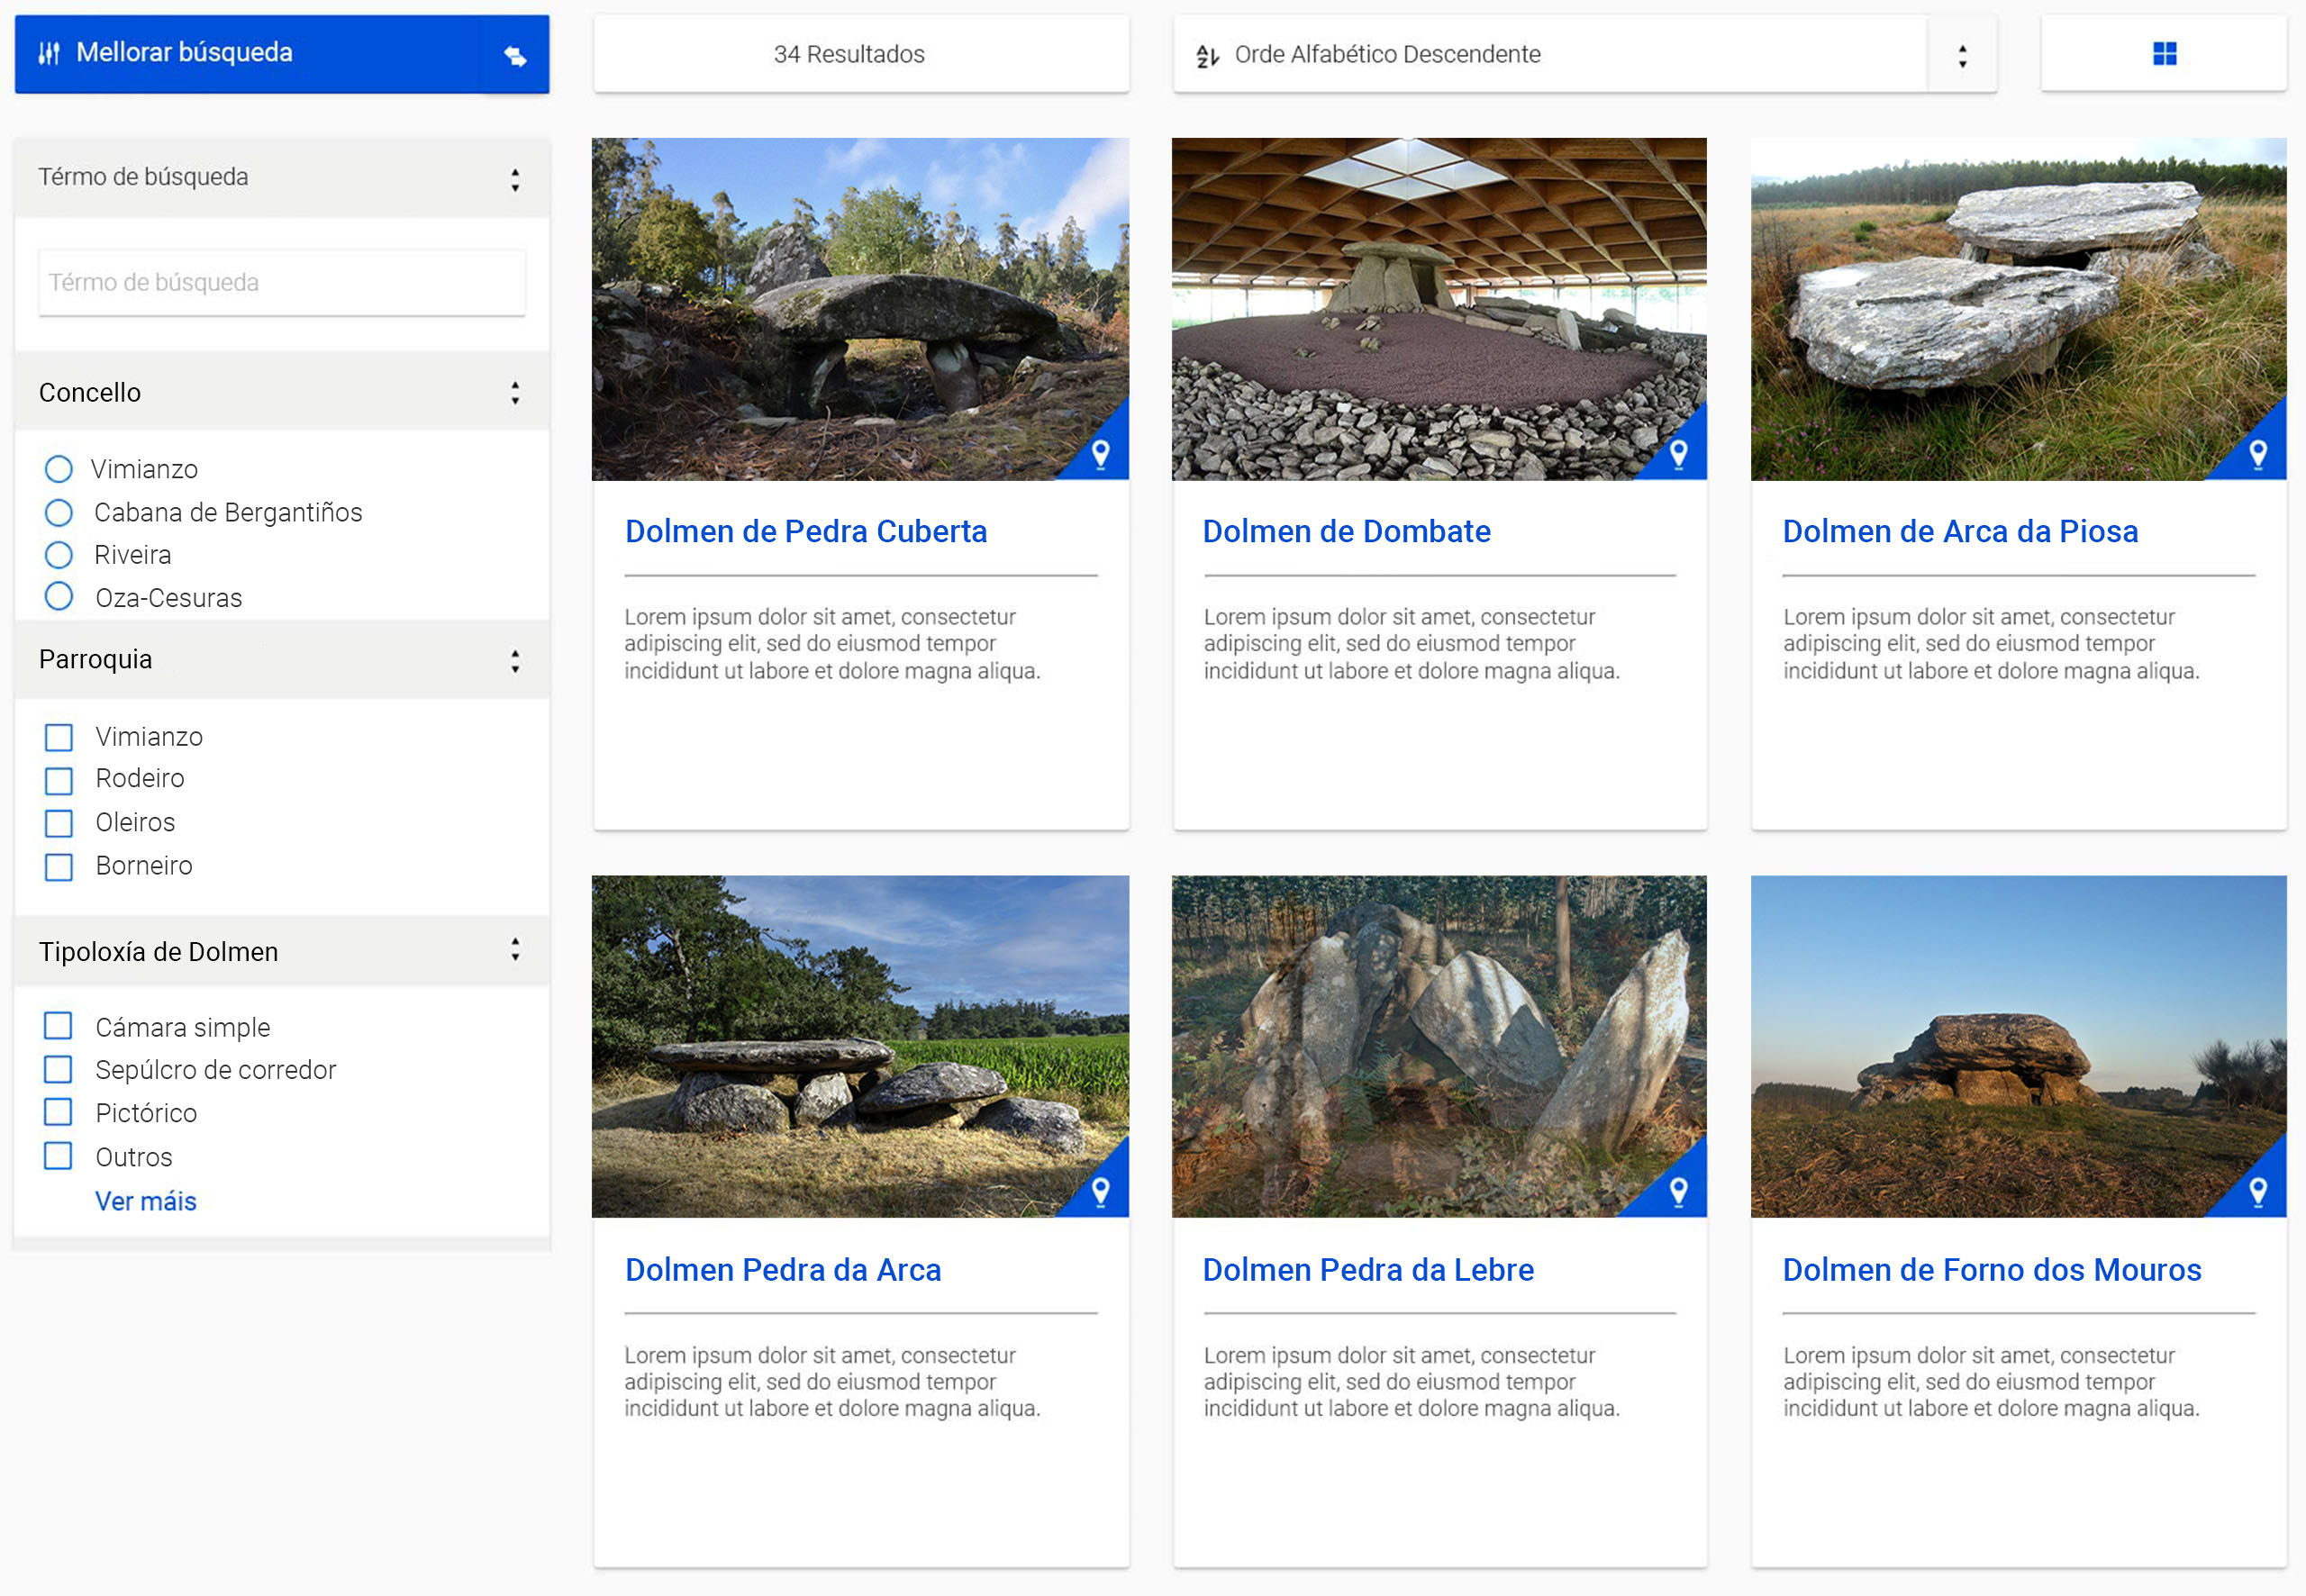2306x1596 pixels.
Task: Click the filter reset icon in Mellorar búsqueda
Action: (x=515, y=56)
